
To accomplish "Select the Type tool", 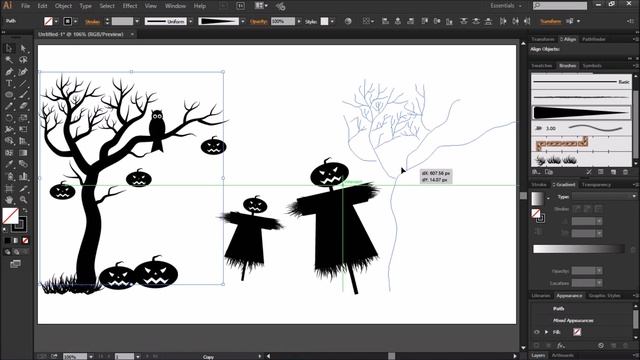I will 9,83.
